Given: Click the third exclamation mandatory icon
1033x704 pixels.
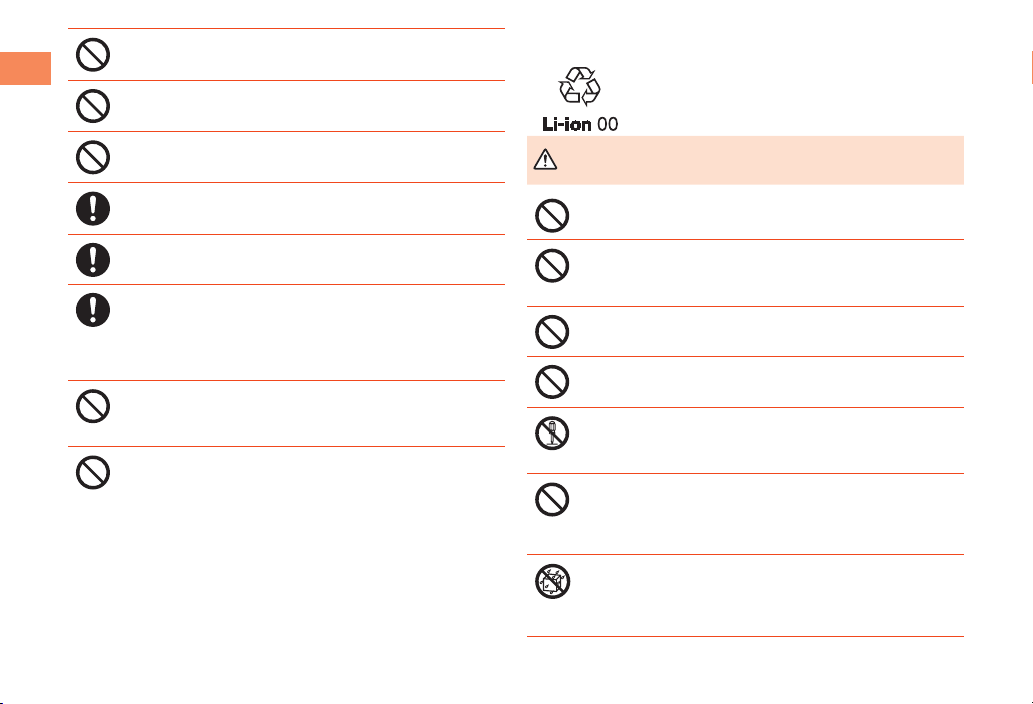Looking at the screenshot, I should tap(93, 309).
